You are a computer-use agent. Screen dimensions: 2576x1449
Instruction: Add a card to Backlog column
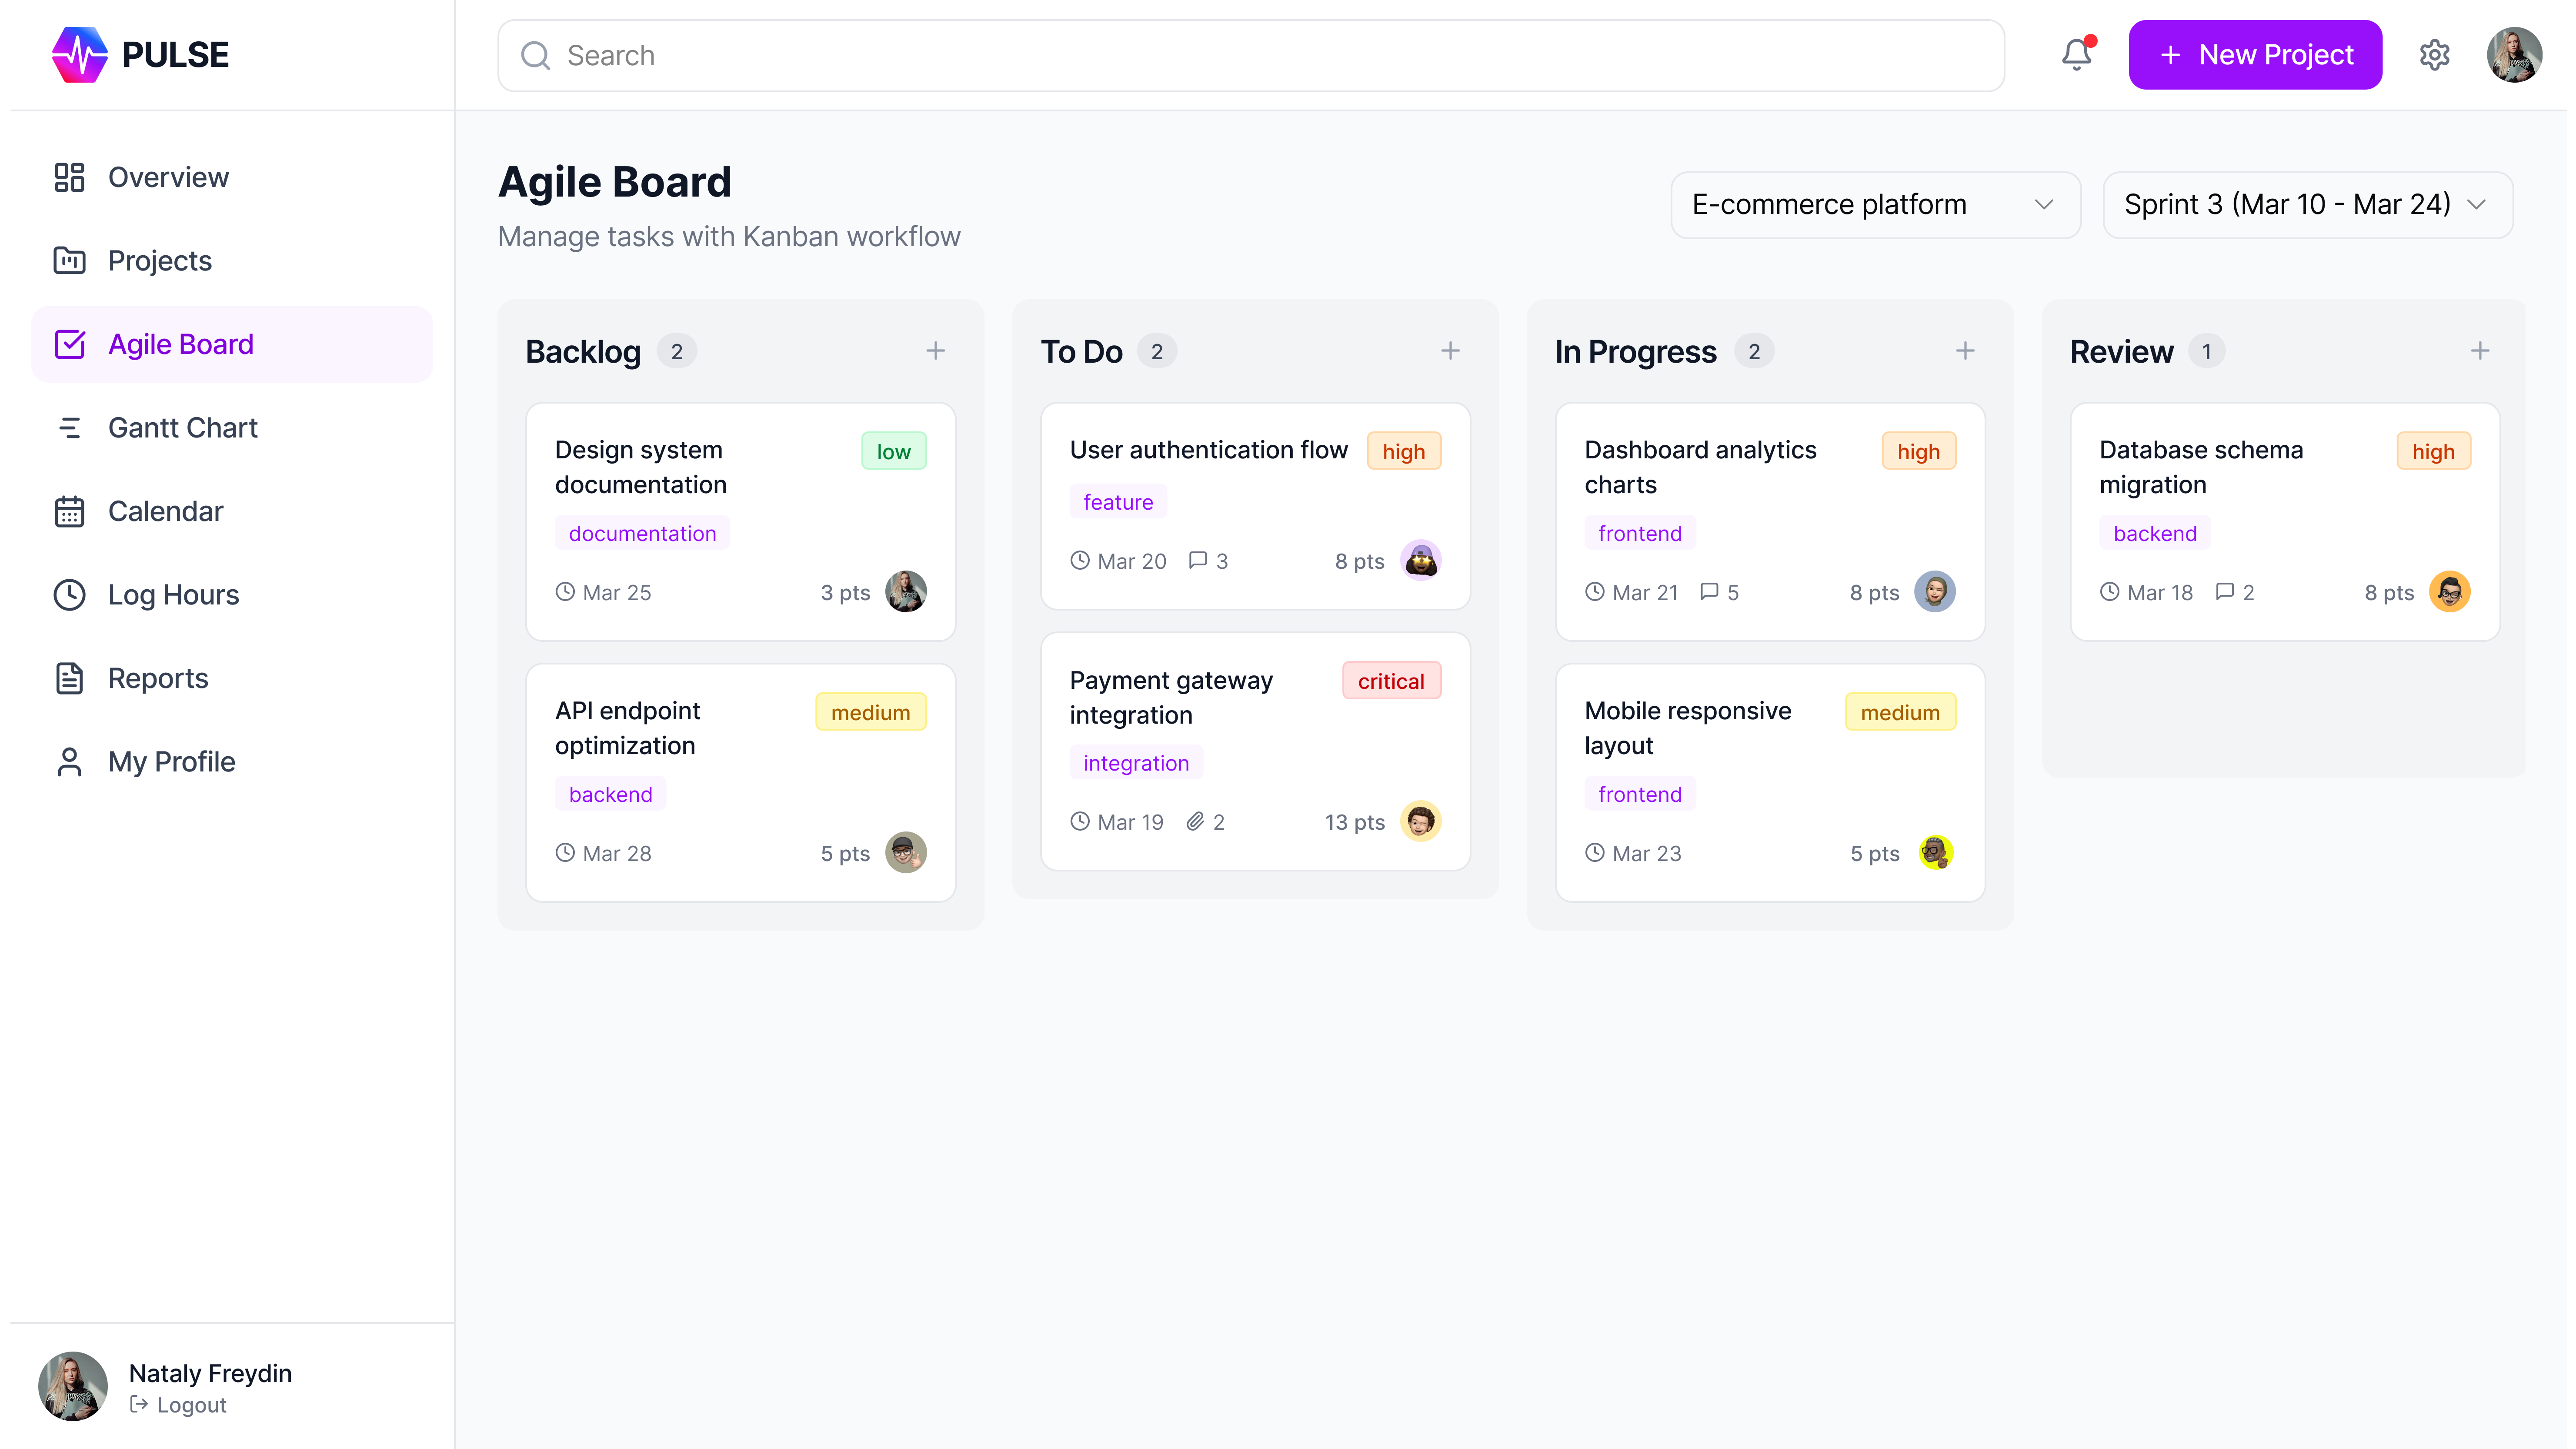[935, 351]
